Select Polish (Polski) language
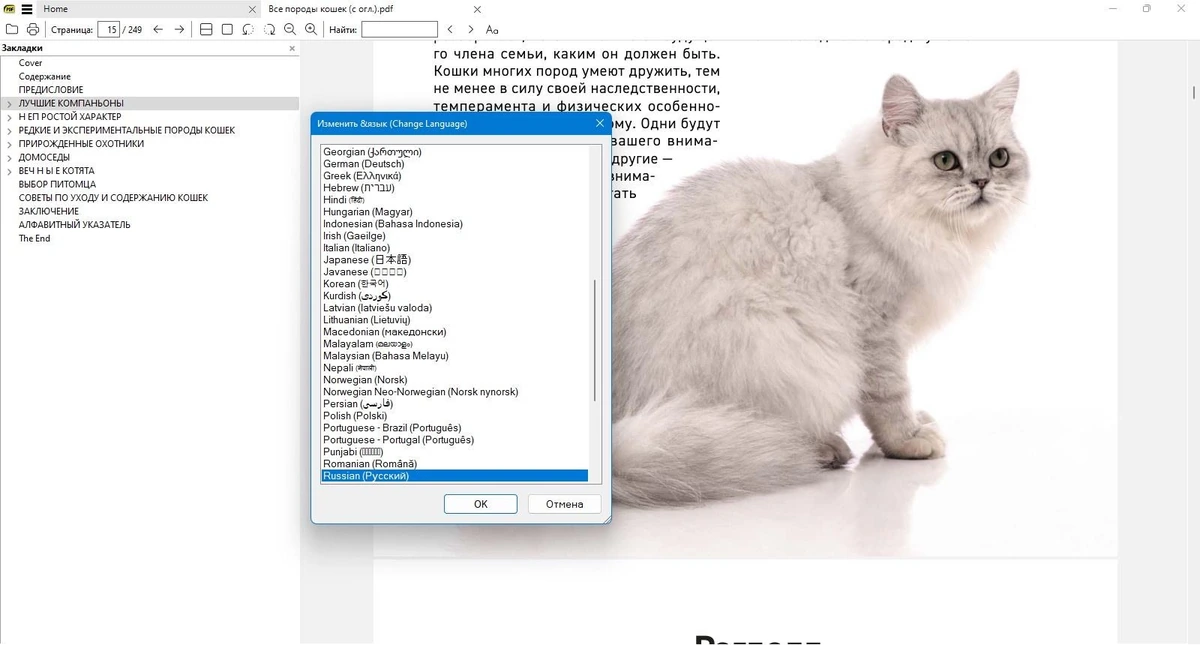The image size is (1200, 645). pyautogui.click(x=455, y=416)
